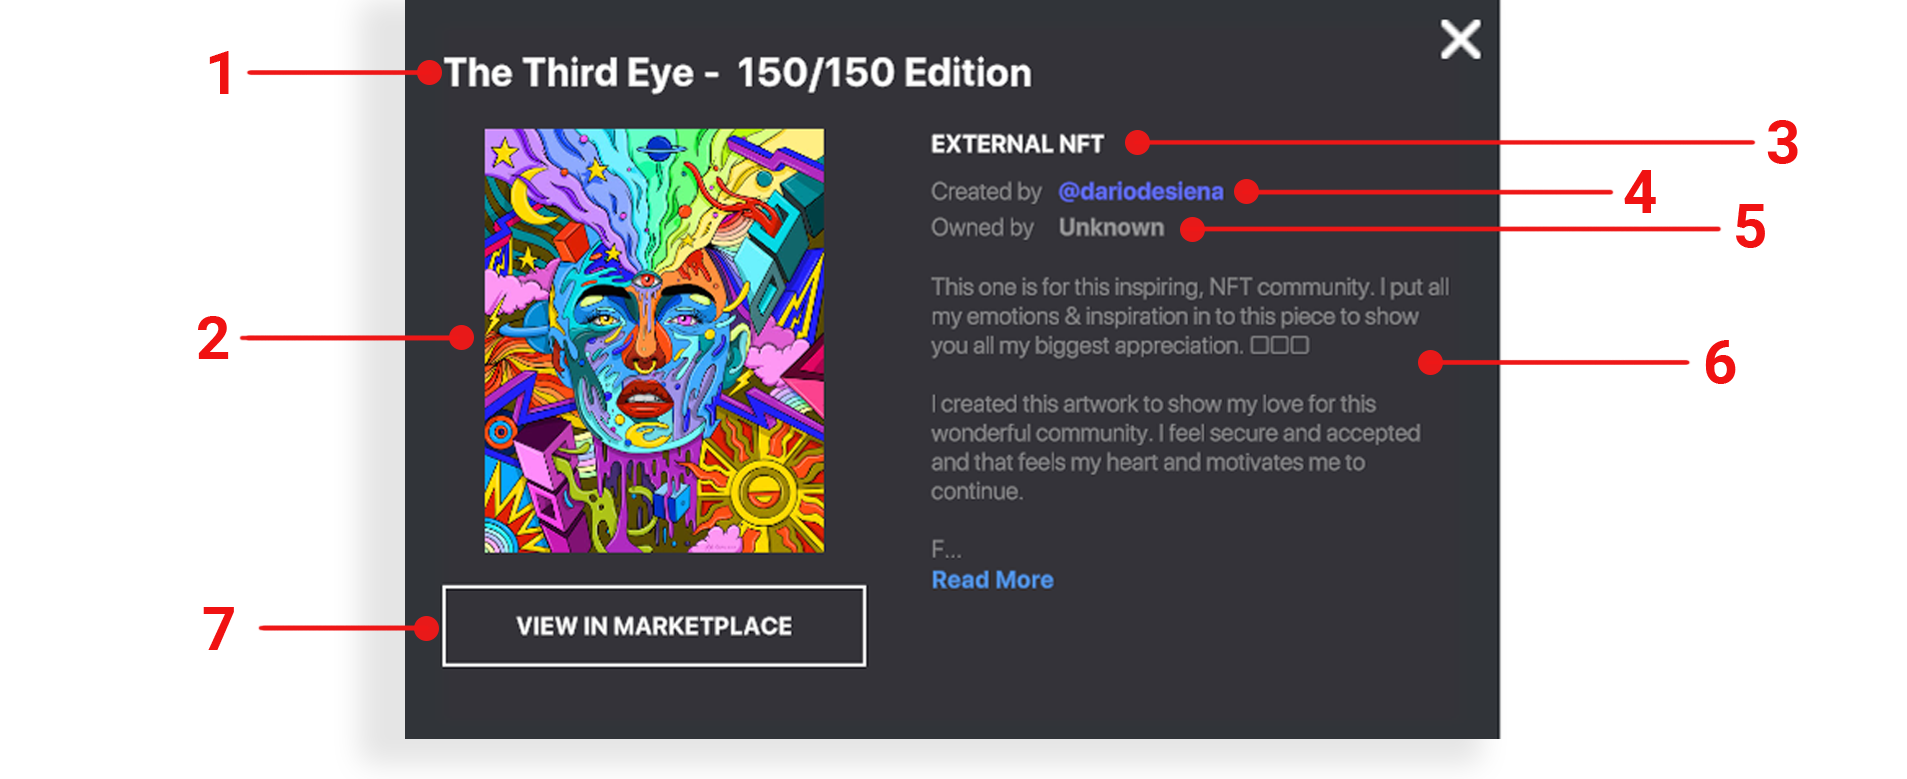Screen dimensions: 1907x779
Task: Click the second paragraph starting 'I created this artwork'
Action: pos(1175,447)
